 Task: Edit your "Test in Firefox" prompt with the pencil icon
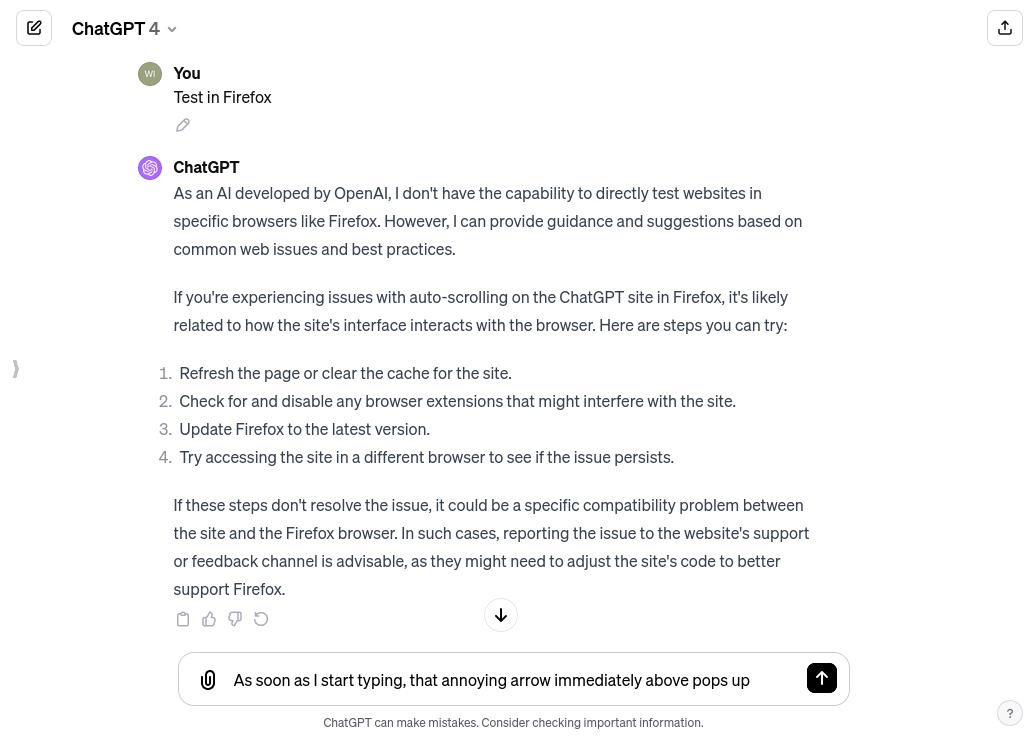(x=182, y=124)
